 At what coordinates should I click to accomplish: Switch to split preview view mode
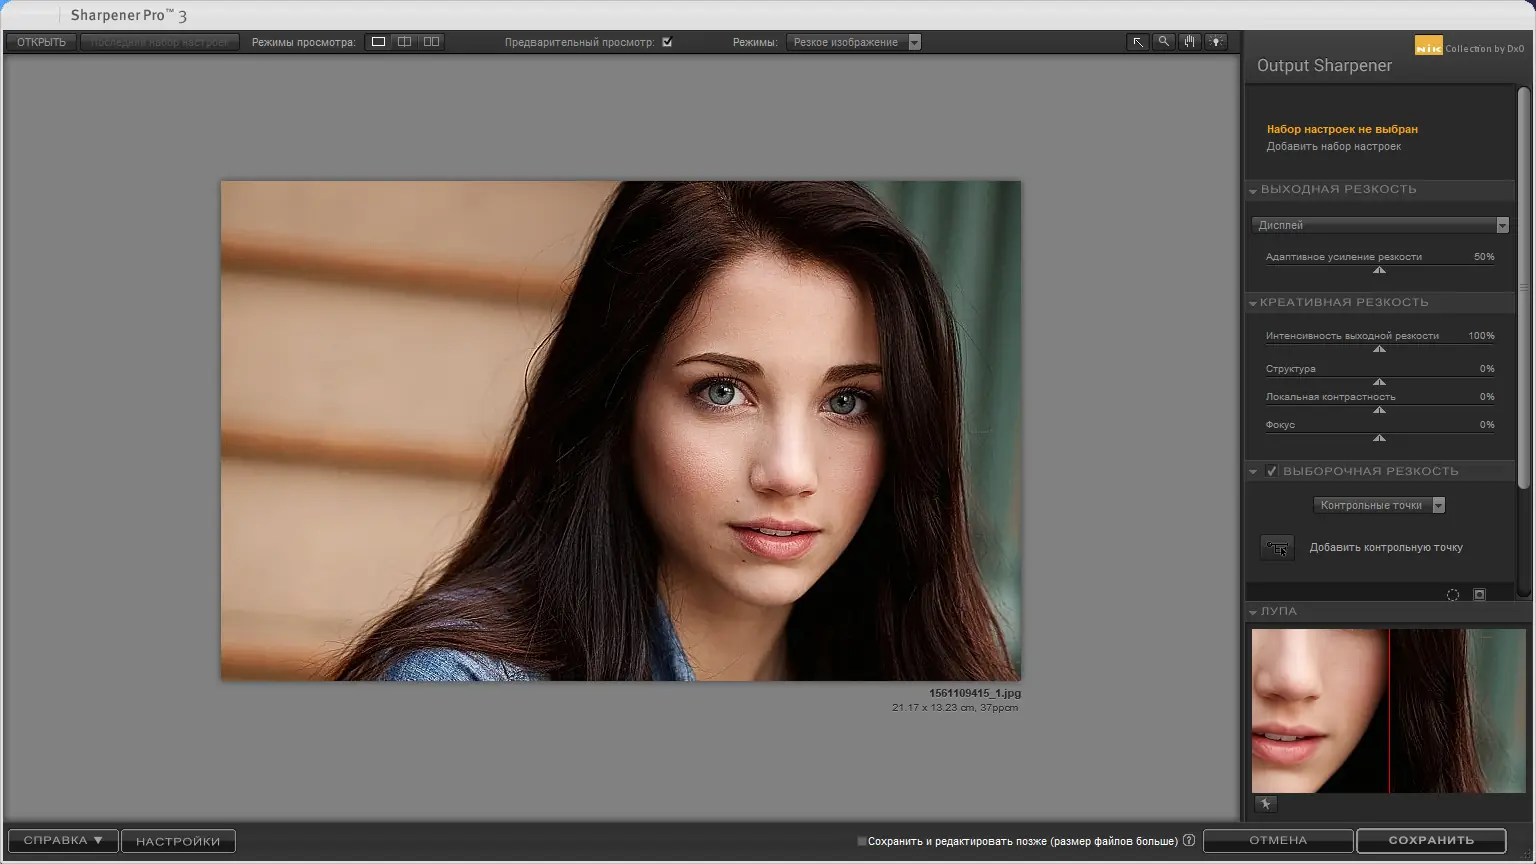click(x=404, y=42)
